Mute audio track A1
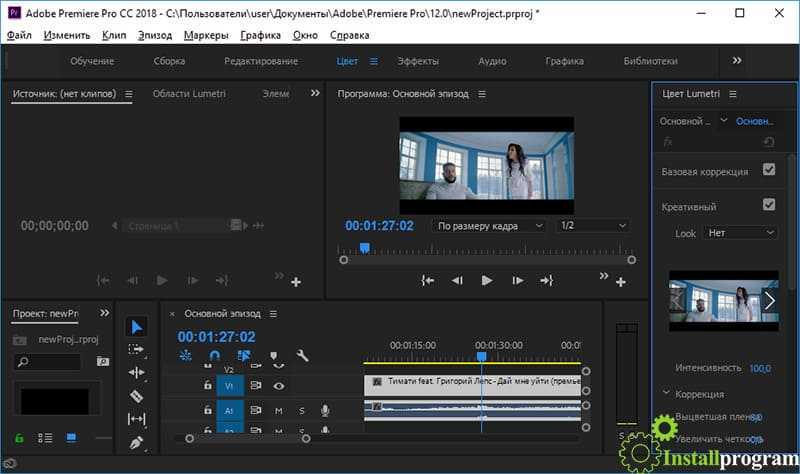This screenshot has width=800, height=474. (x=279, y=411)
